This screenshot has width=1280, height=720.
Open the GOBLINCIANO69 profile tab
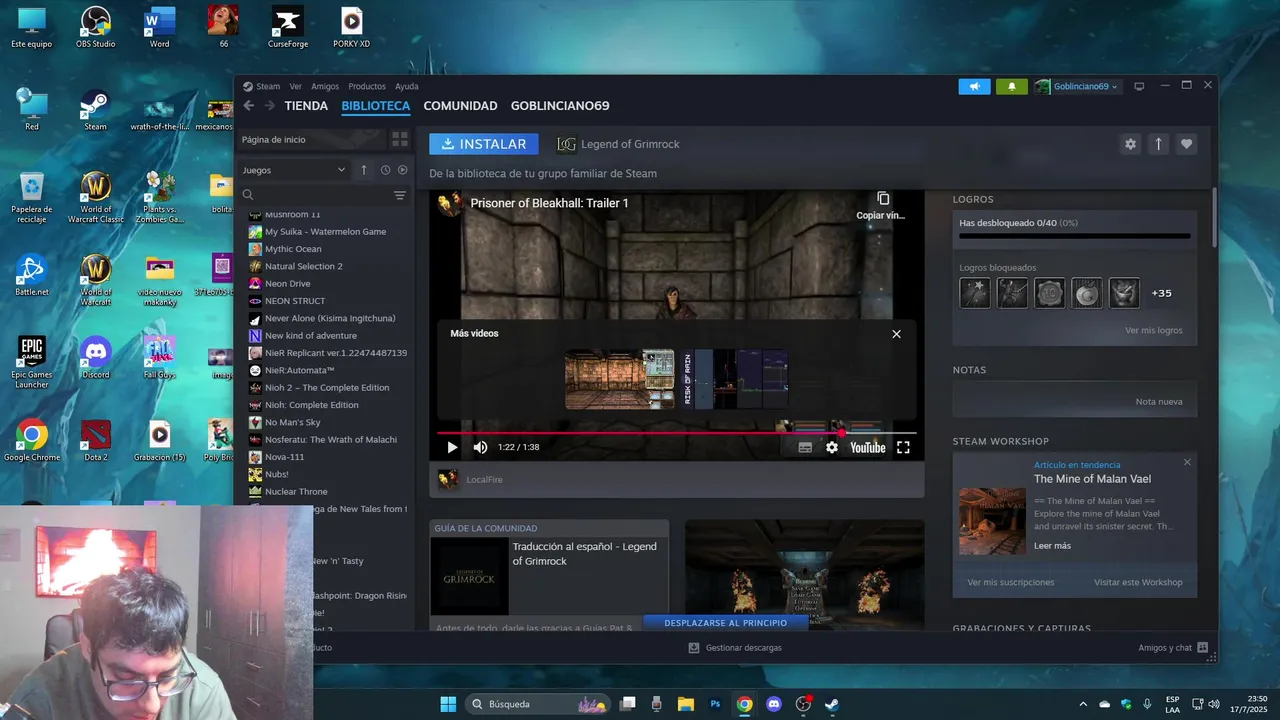tap(560, 106)
